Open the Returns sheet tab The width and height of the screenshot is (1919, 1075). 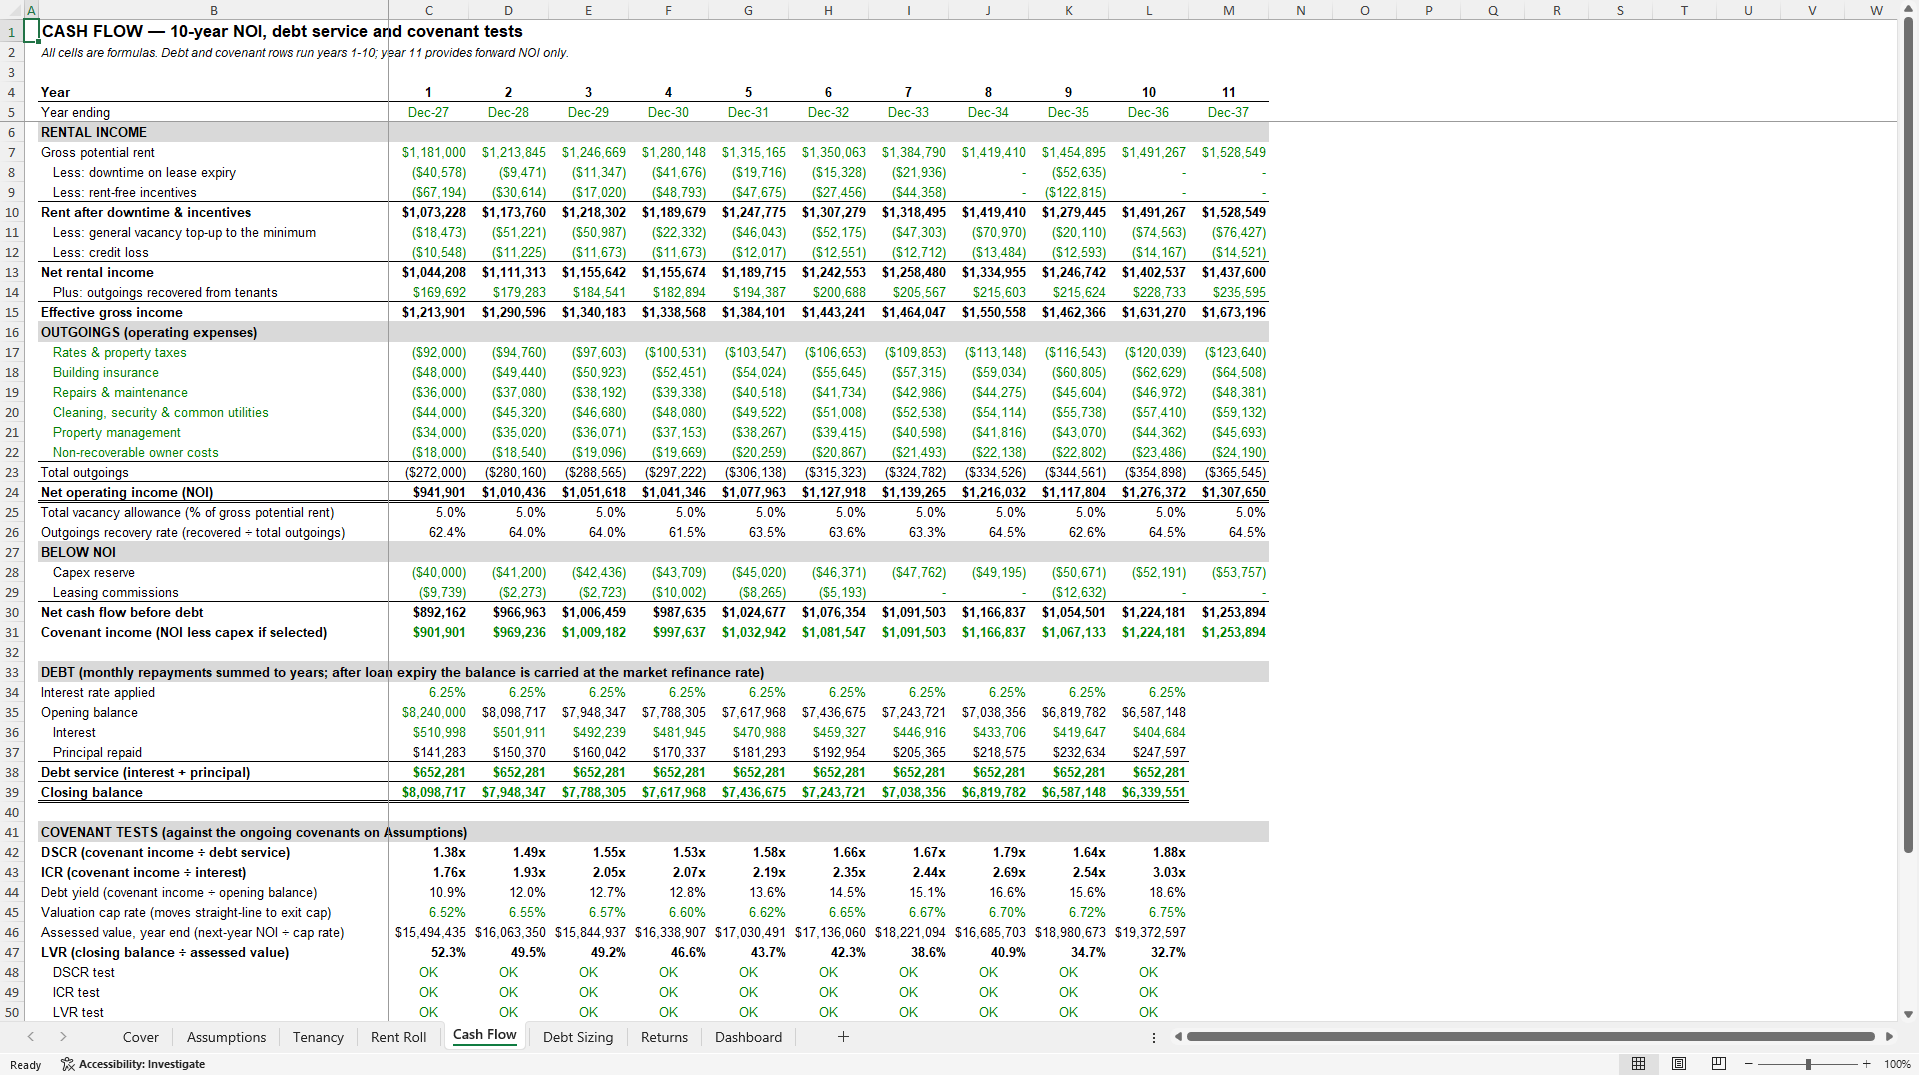tap(664, 1037)
